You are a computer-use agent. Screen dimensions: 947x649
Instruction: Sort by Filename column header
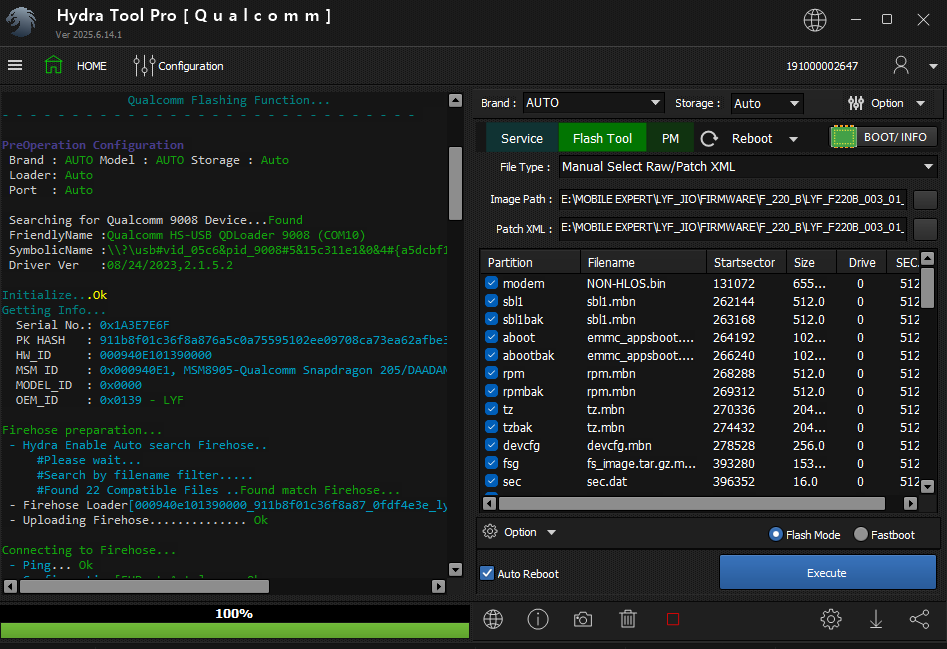pyautogui.click(x=644, y=263)
